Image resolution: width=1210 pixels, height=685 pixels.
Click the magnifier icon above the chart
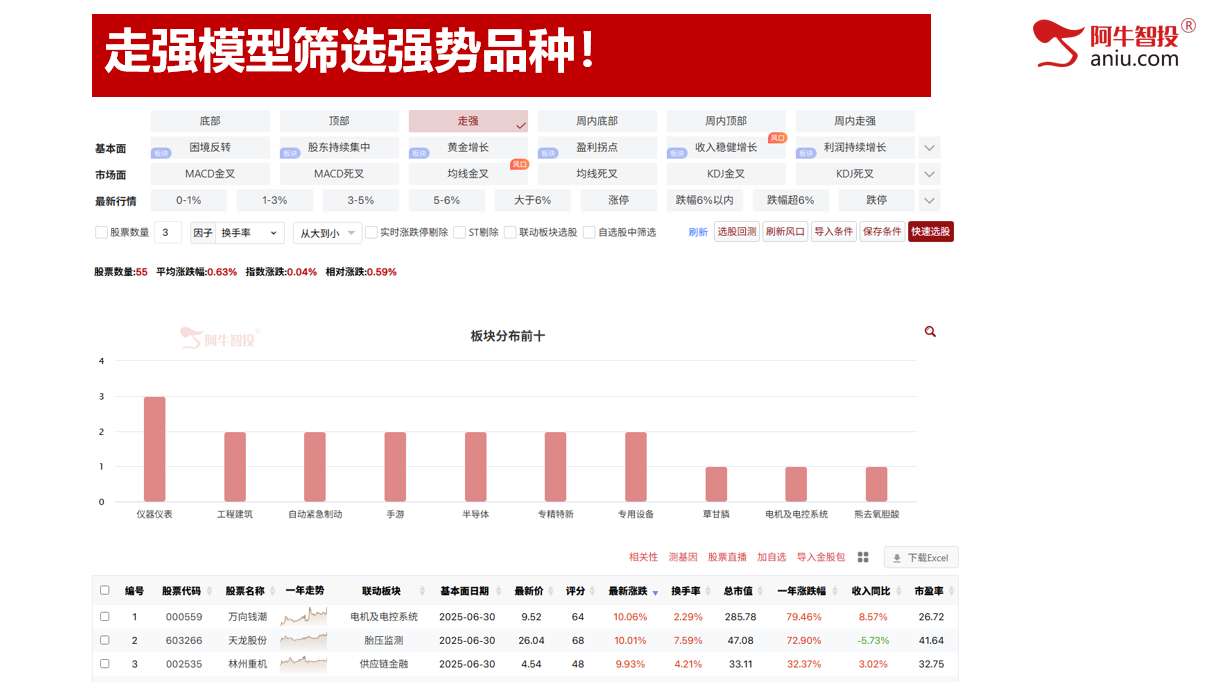tap(930, 332)
